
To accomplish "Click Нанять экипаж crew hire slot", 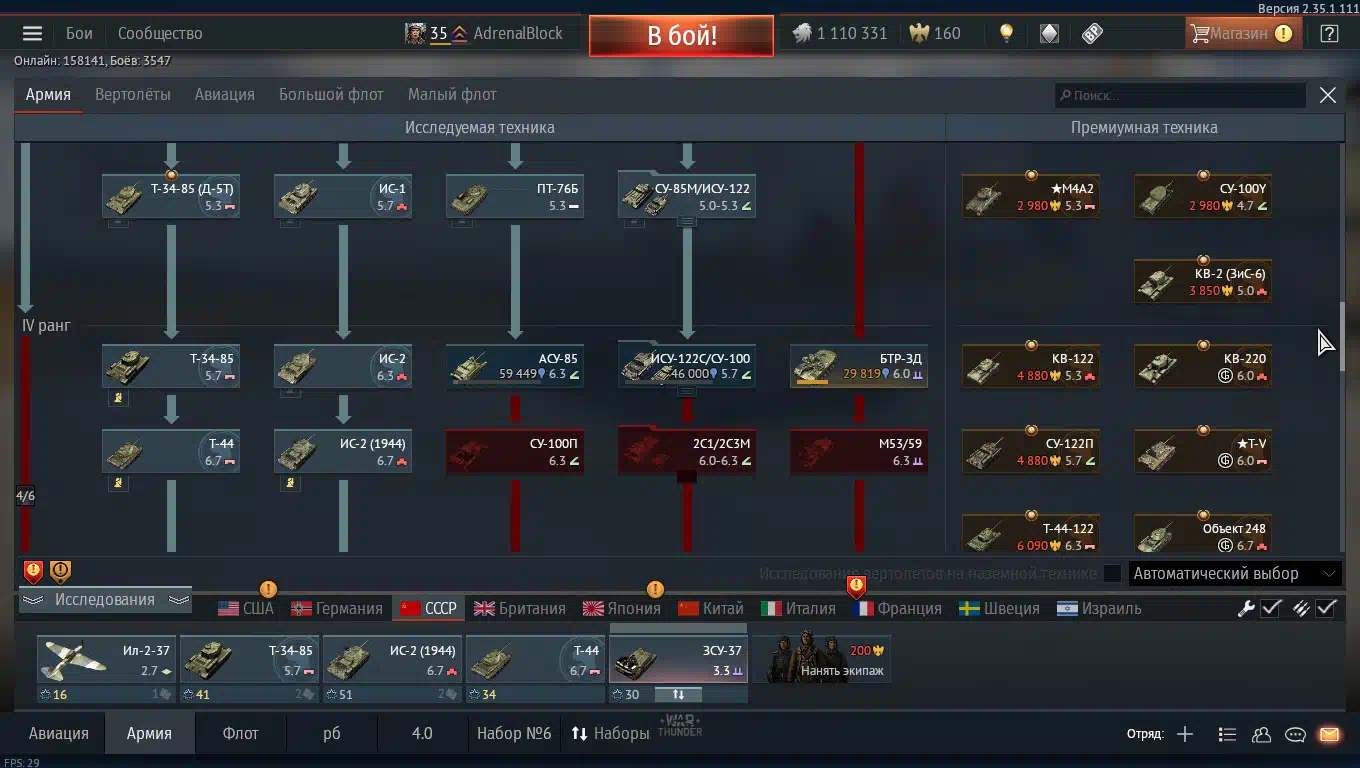I will pos(821,660).
